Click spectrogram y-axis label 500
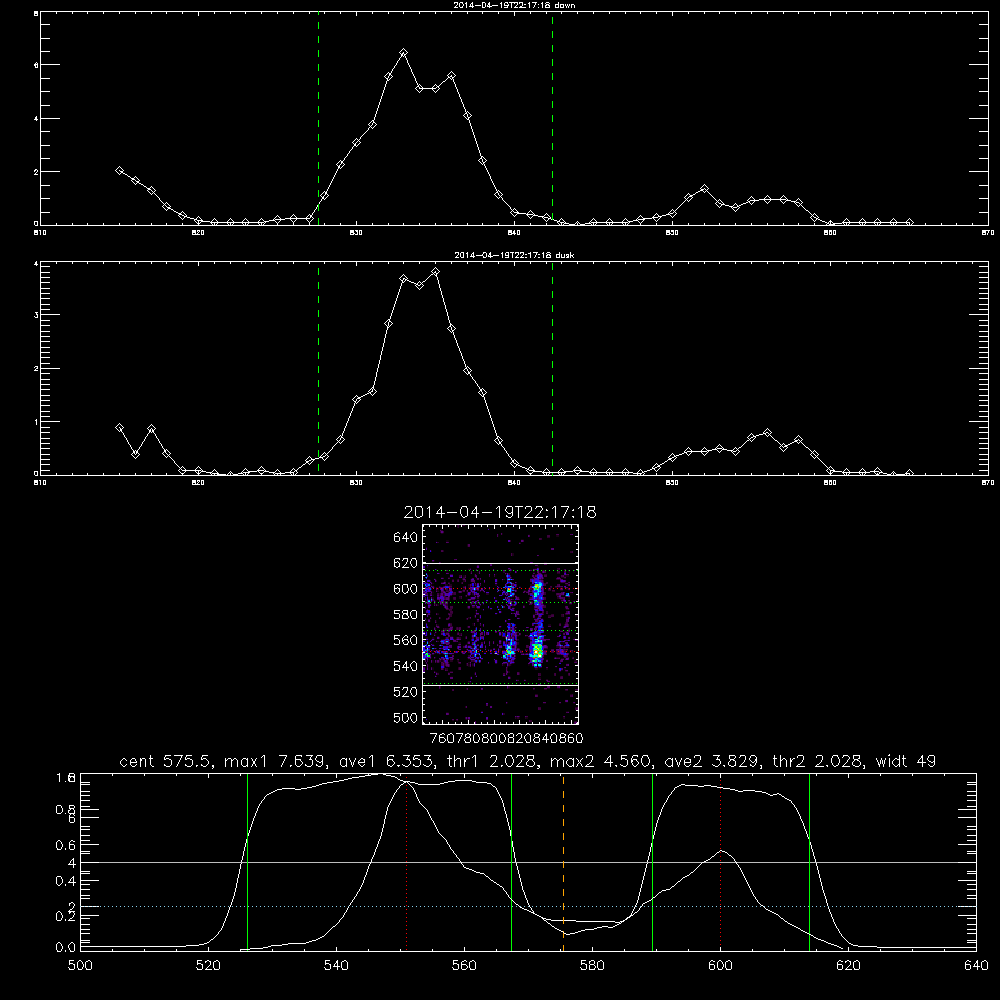The image size is (1000, 1000). click(406, 717)
